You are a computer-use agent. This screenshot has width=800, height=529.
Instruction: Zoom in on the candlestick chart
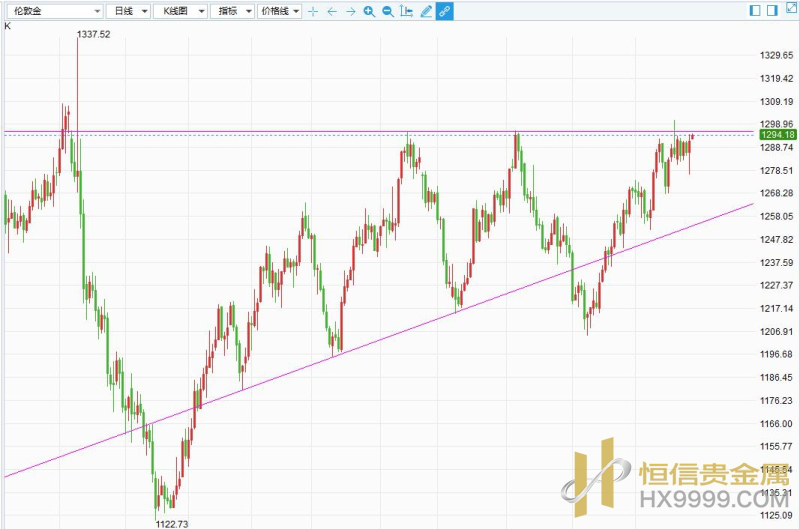369,11
